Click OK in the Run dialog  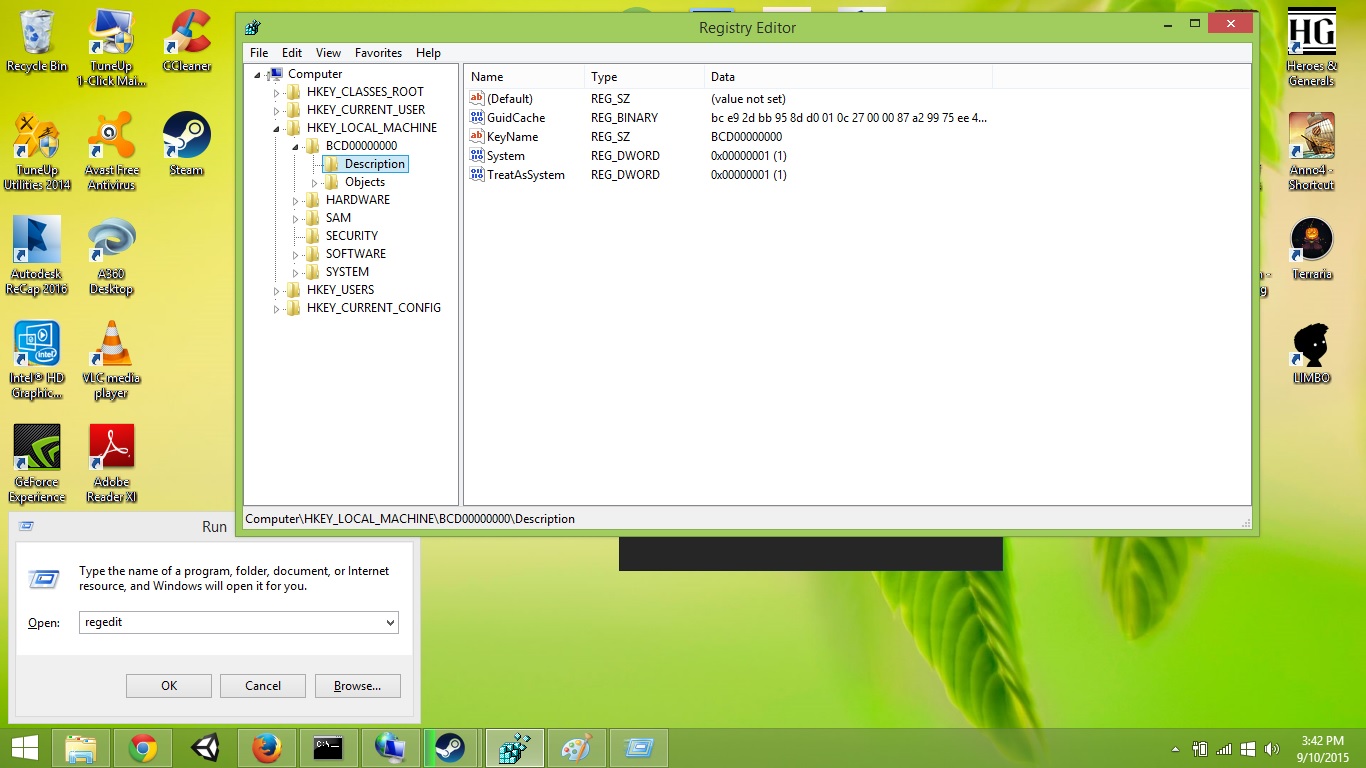click(x=168, y=686)
